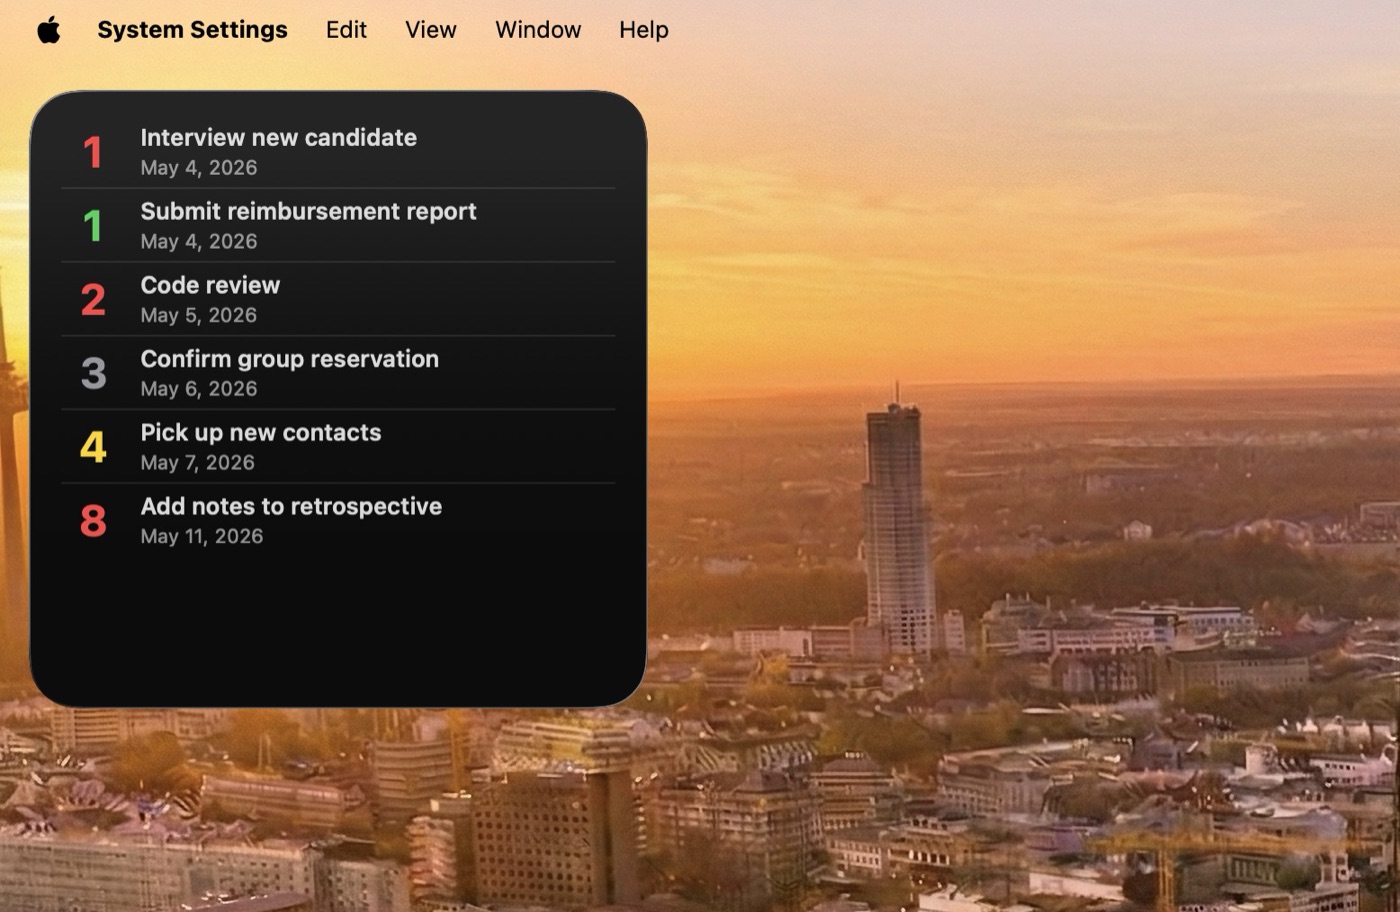Select the Submit reimbursement report reminder
The width and height of the screenshot is (1400, 912).
pyautogui.click(x=338, y=226)
